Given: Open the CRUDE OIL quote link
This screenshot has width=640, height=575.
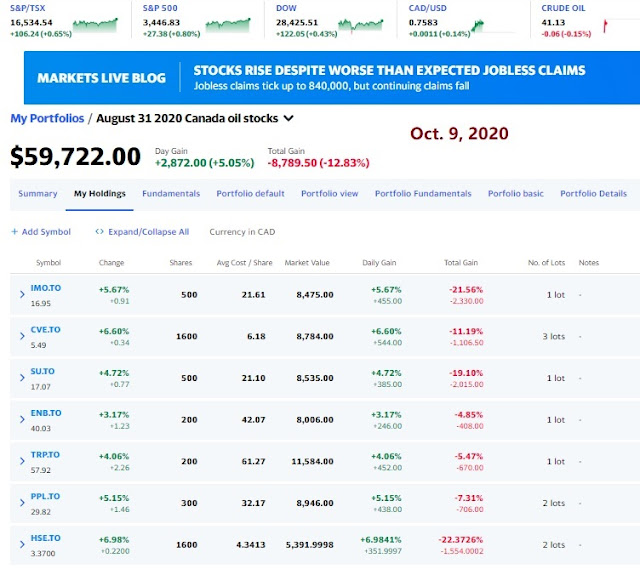Looking at the screenshot, I should [563, 8].
